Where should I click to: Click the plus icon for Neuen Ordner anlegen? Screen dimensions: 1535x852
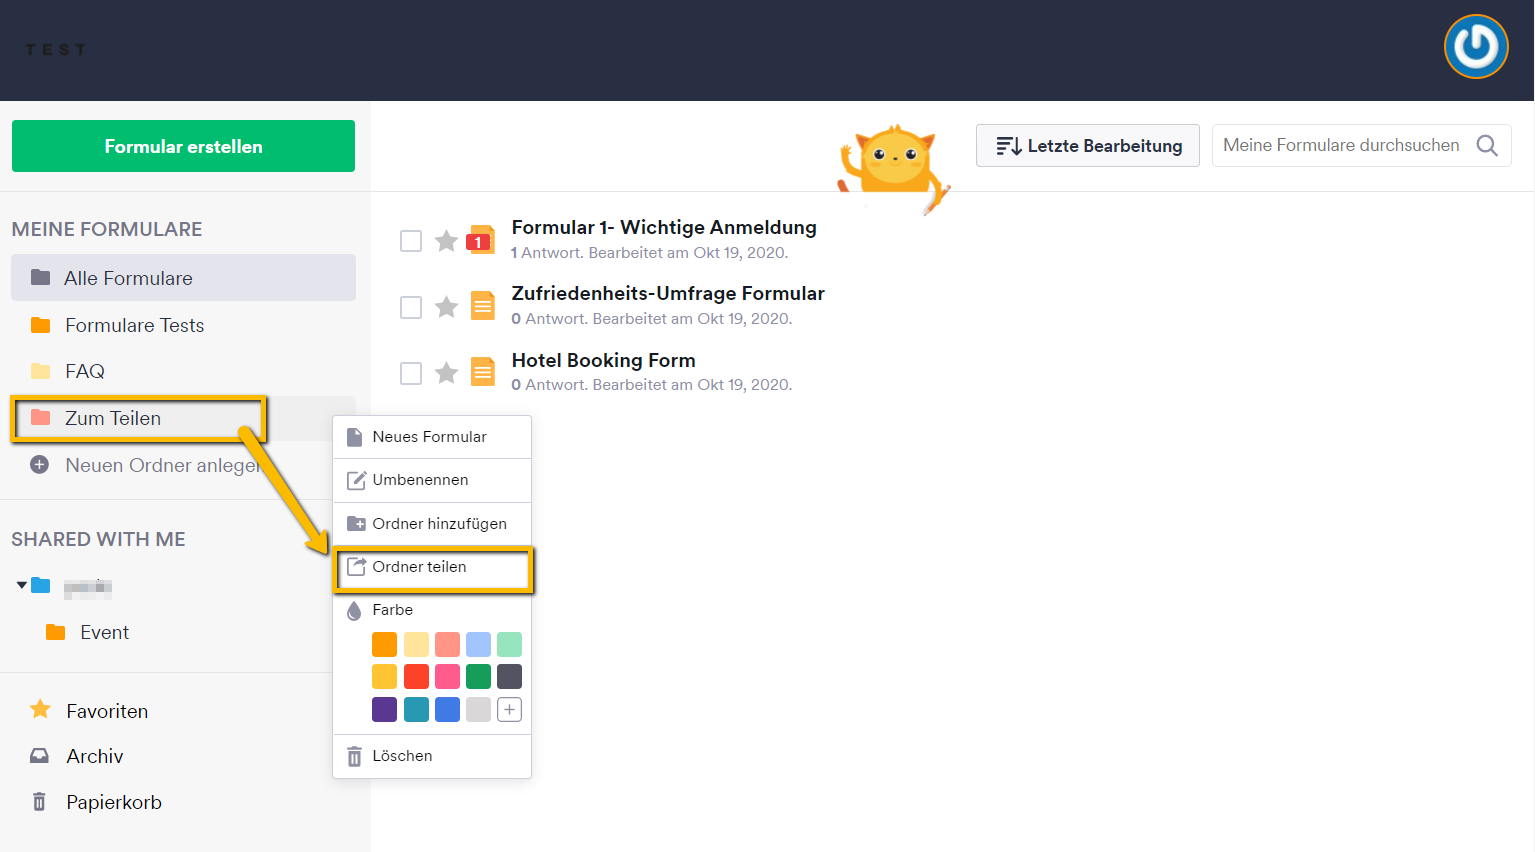(x=39, y=465)
